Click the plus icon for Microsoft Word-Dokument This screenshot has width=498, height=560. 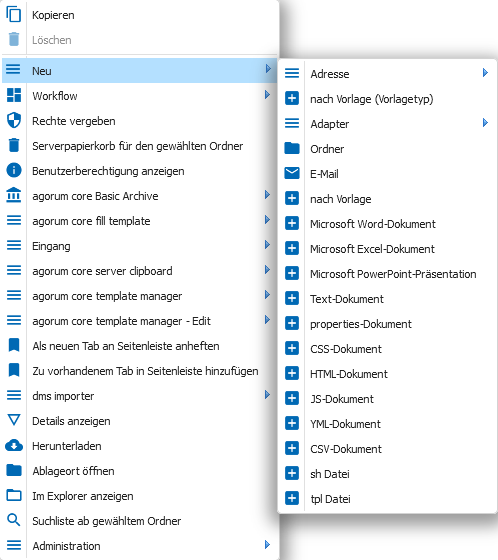coord(292,223)
